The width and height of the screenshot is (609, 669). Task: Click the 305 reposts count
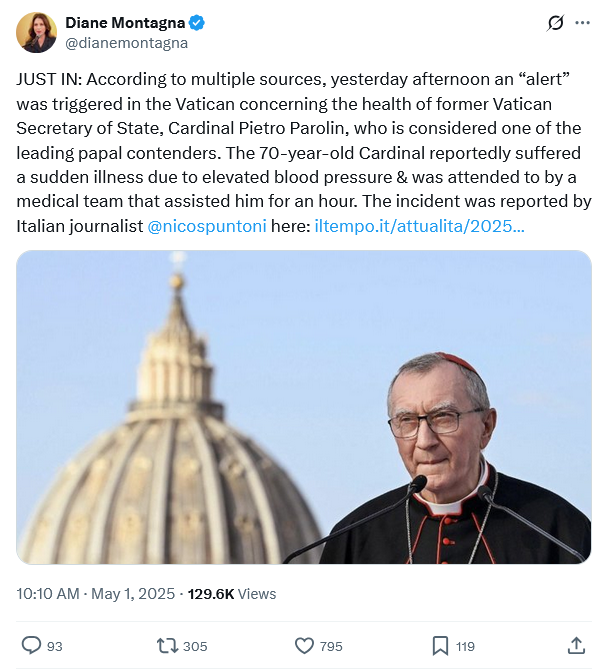[195, 646]
